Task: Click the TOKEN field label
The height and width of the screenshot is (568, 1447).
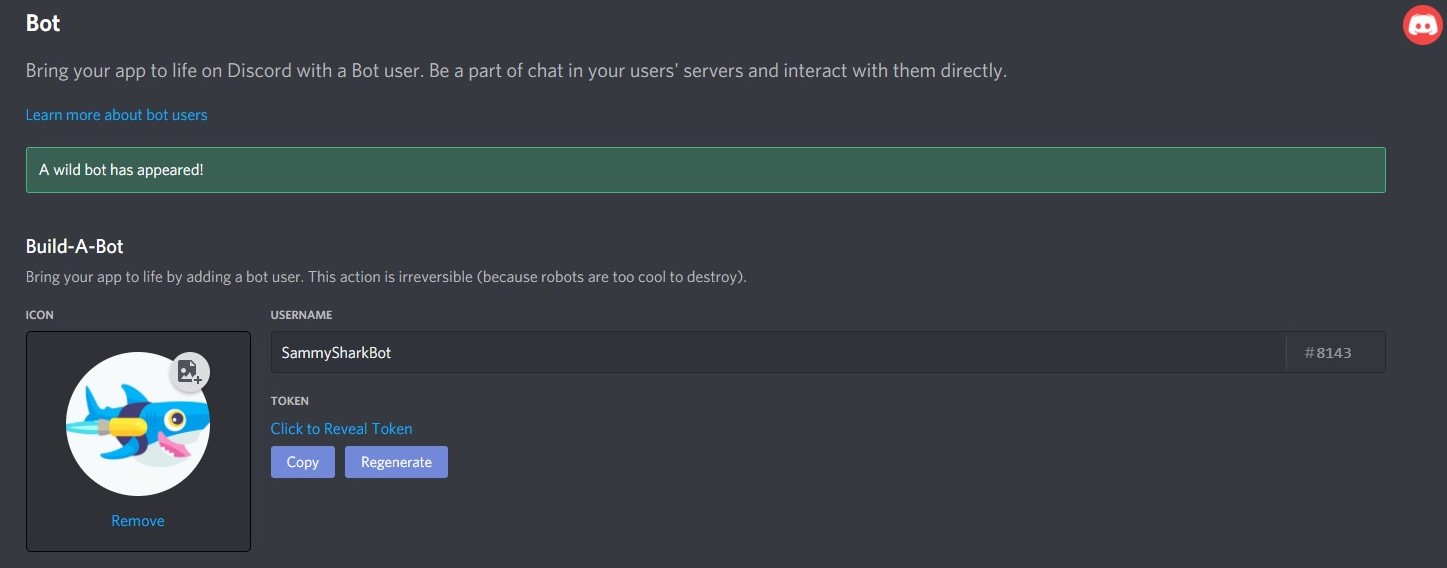Action: tap(289, 401)
